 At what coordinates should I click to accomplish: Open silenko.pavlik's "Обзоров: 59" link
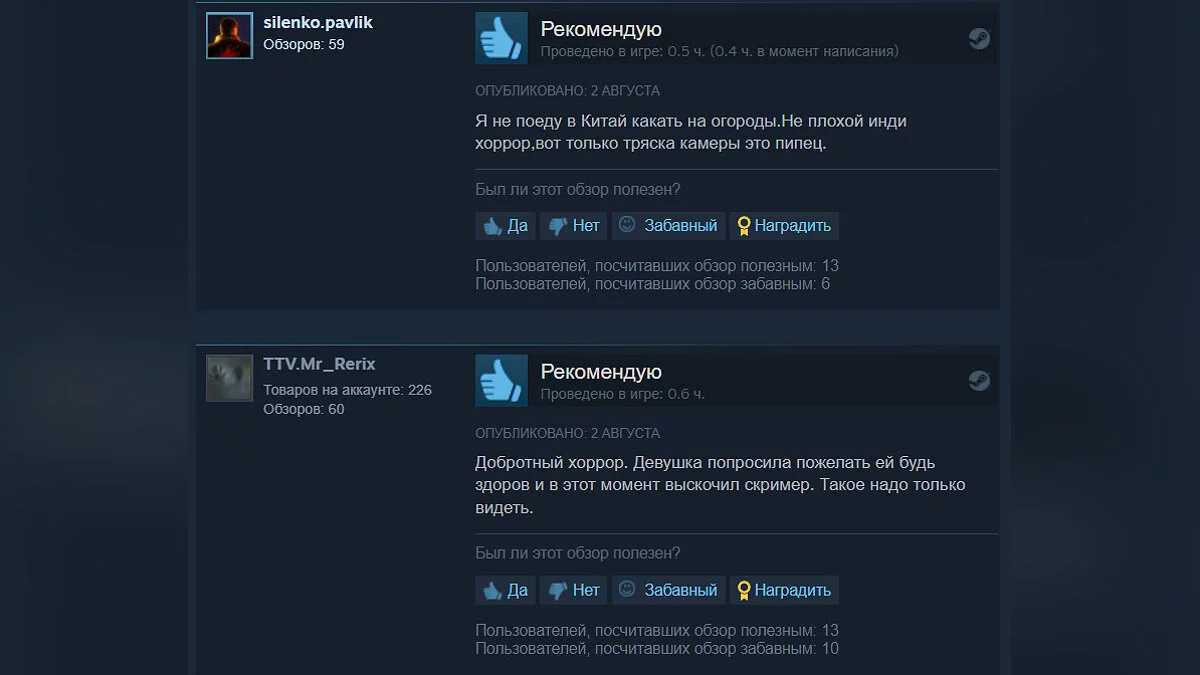pyautogui.click(x=304, y=44)
